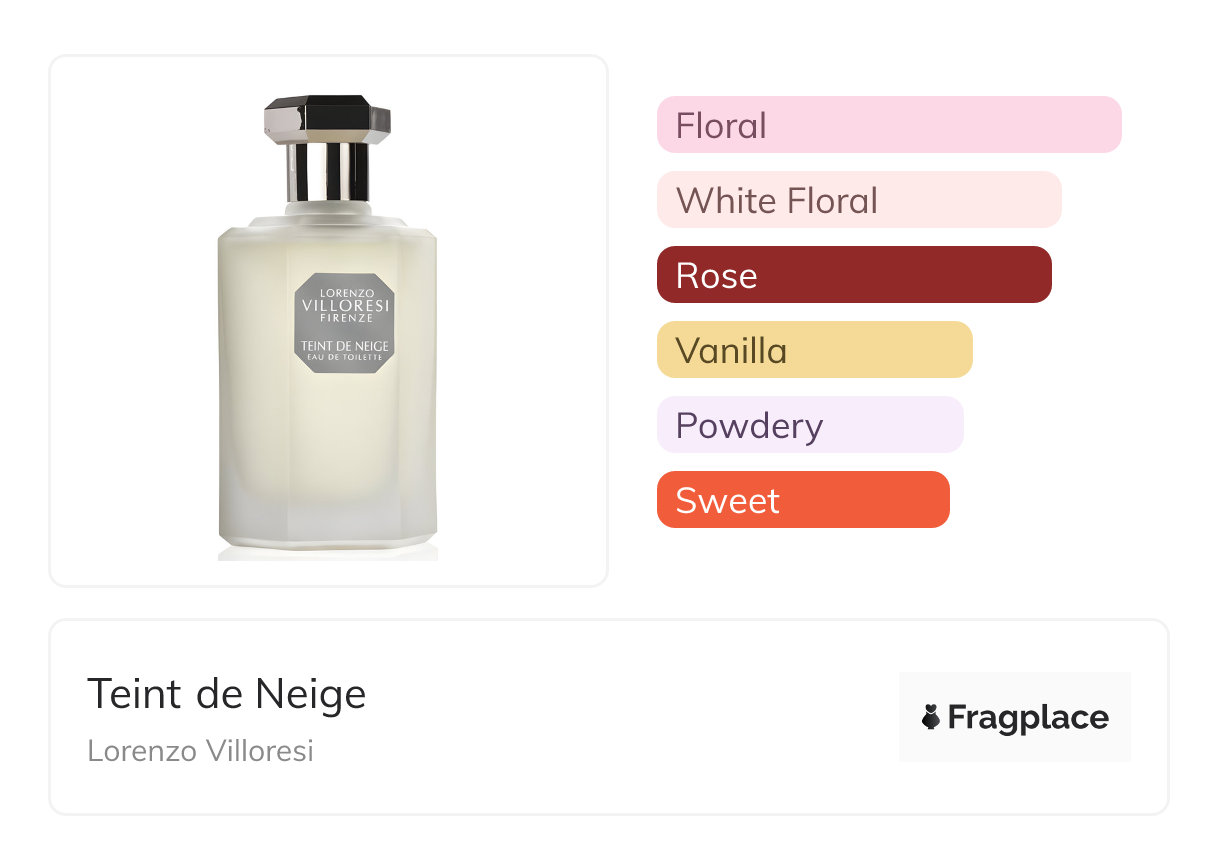The width and height of the screenshot is (1218, 864).
Task: Click the bottle's base reflection at the bottom
Action: (x=327, y=552)
